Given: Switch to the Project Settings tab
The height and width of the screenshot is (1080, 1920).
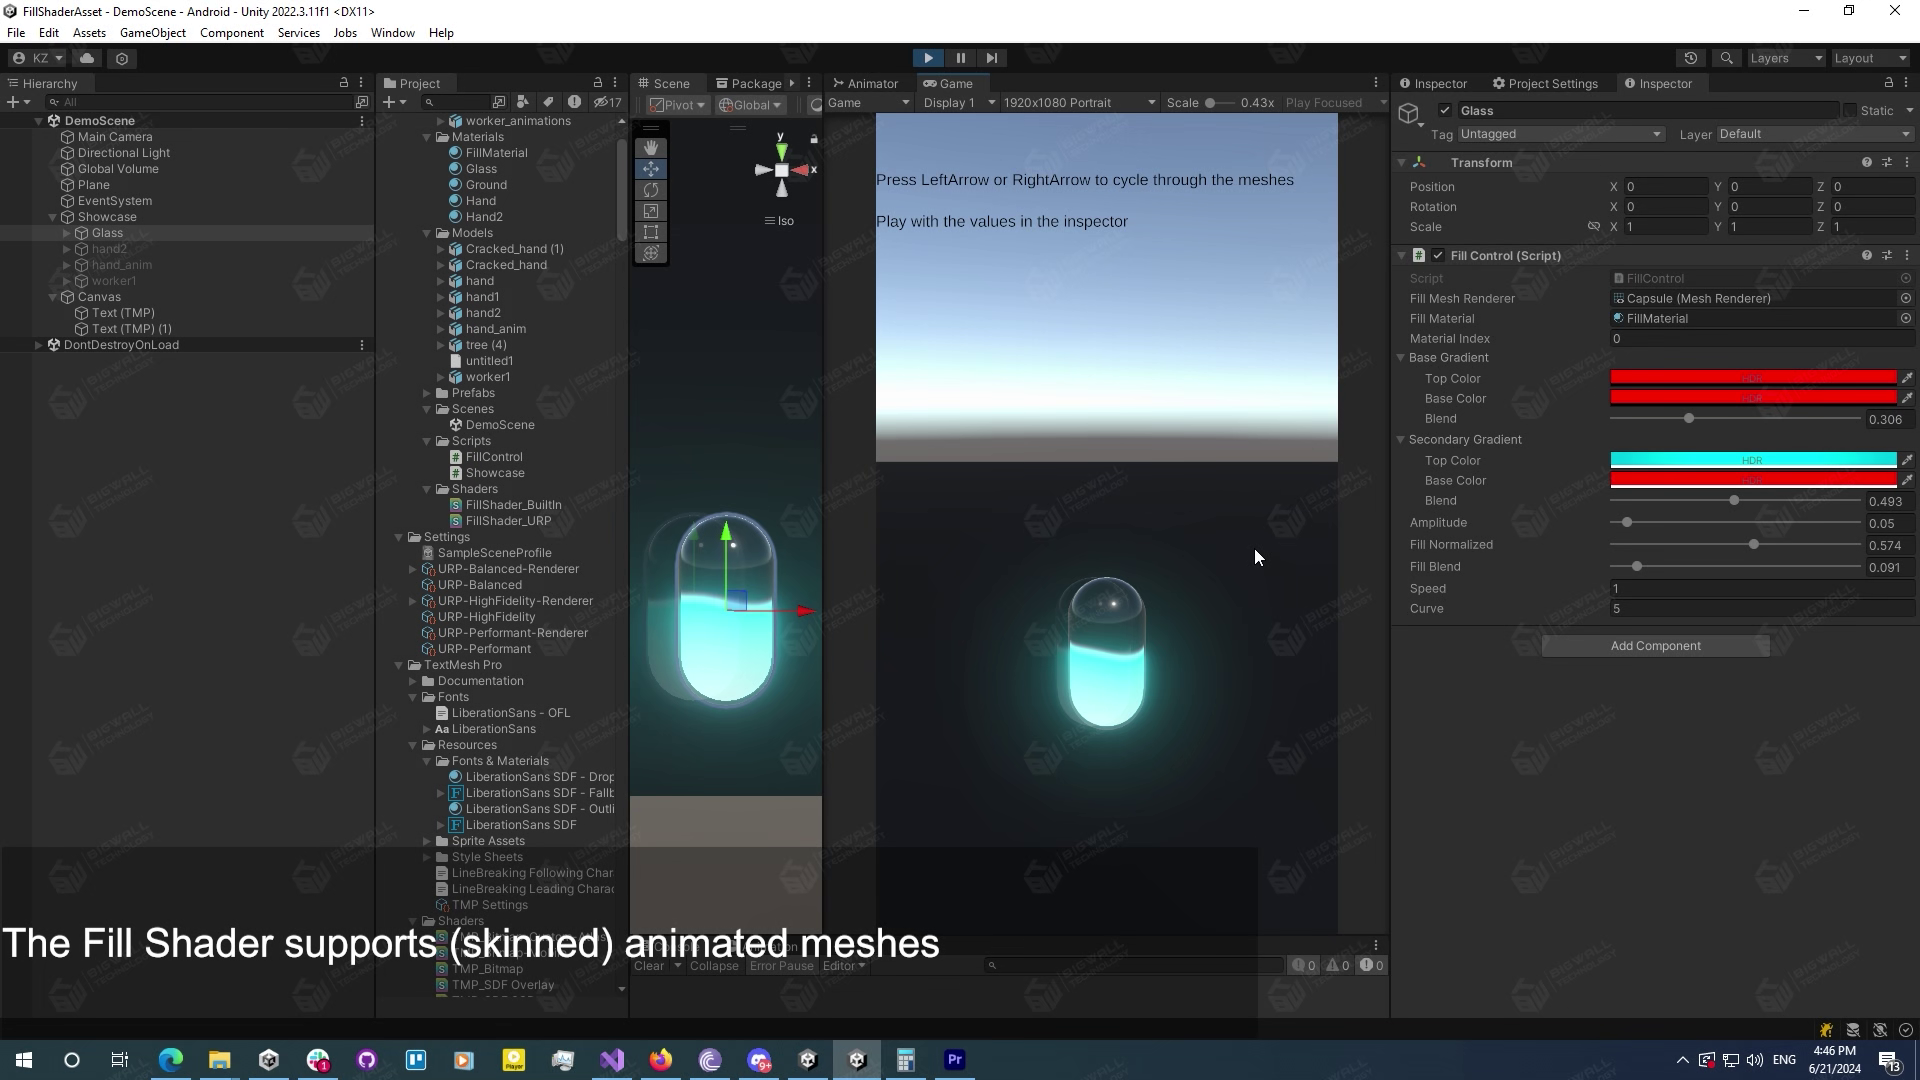Looking at the screenshot, I should tap(1545, 83).
